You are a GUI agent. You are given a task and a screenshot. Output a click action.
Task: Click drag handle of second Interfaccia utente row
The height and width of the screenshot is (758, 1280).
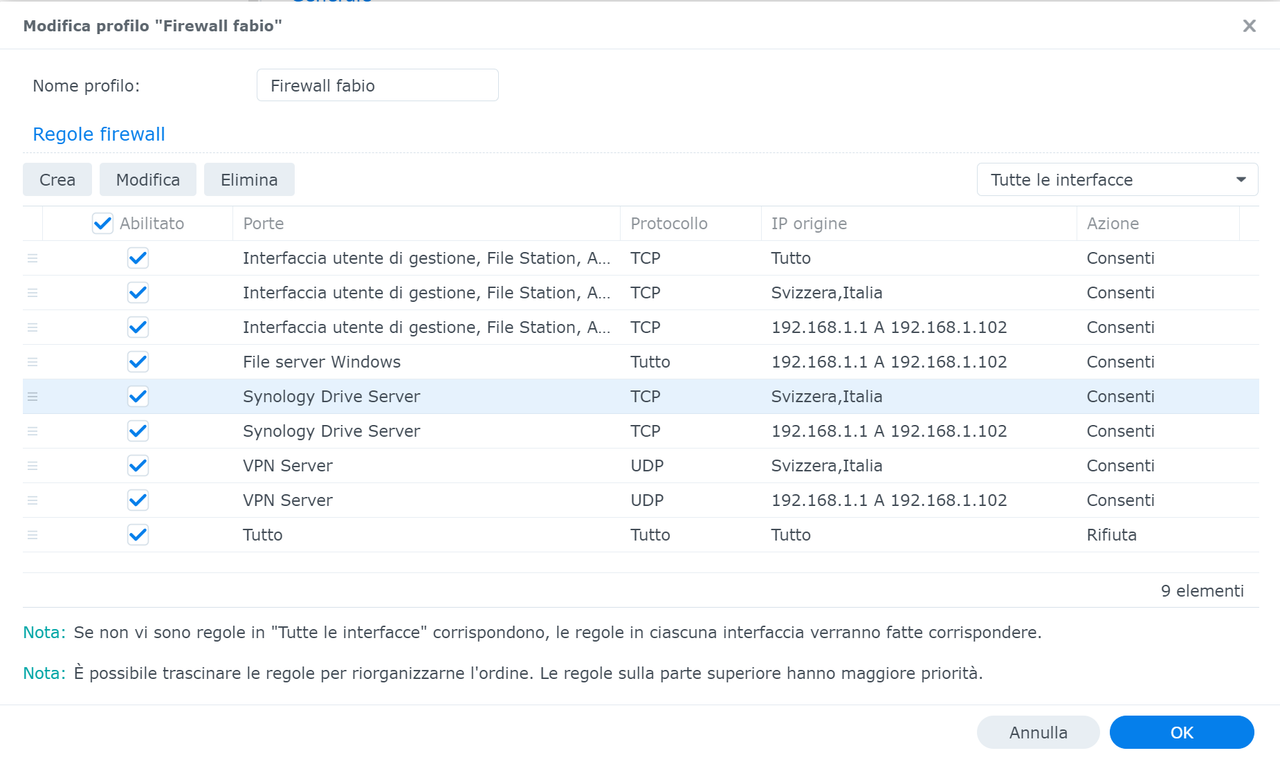pyautogui.click(x=32, y=293)
